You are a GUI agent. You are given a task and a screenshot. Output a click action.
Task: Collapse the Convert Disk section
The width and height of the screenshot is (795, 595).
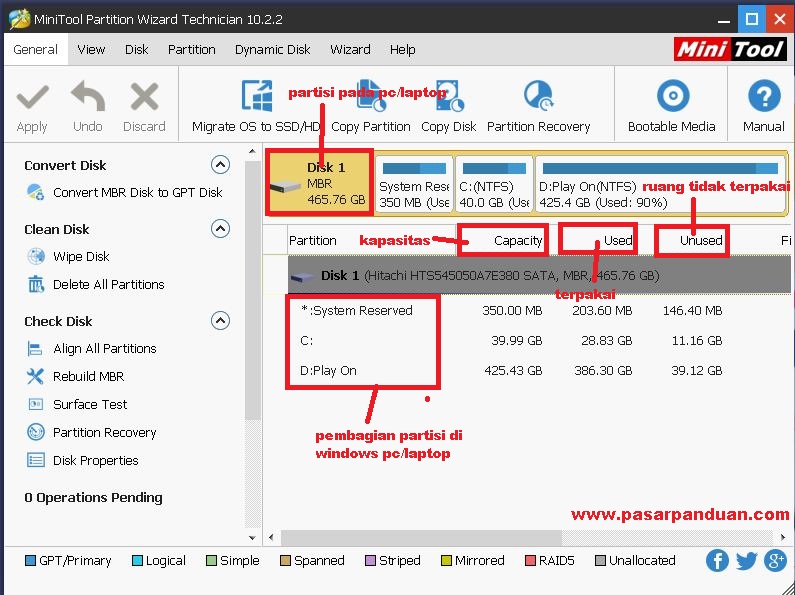[220, 165]
